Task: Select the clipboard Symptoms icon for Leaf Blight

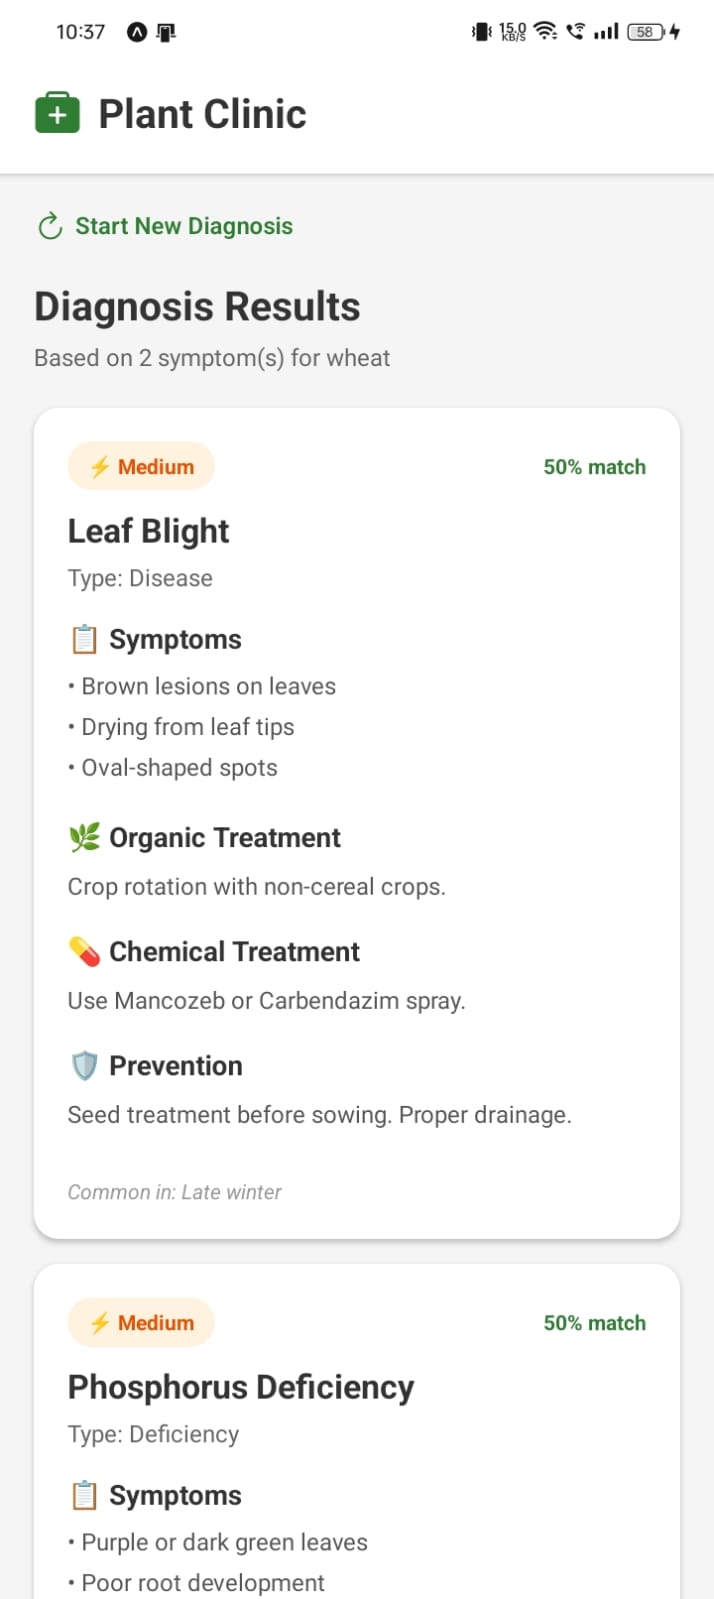Action: [84, 638]
